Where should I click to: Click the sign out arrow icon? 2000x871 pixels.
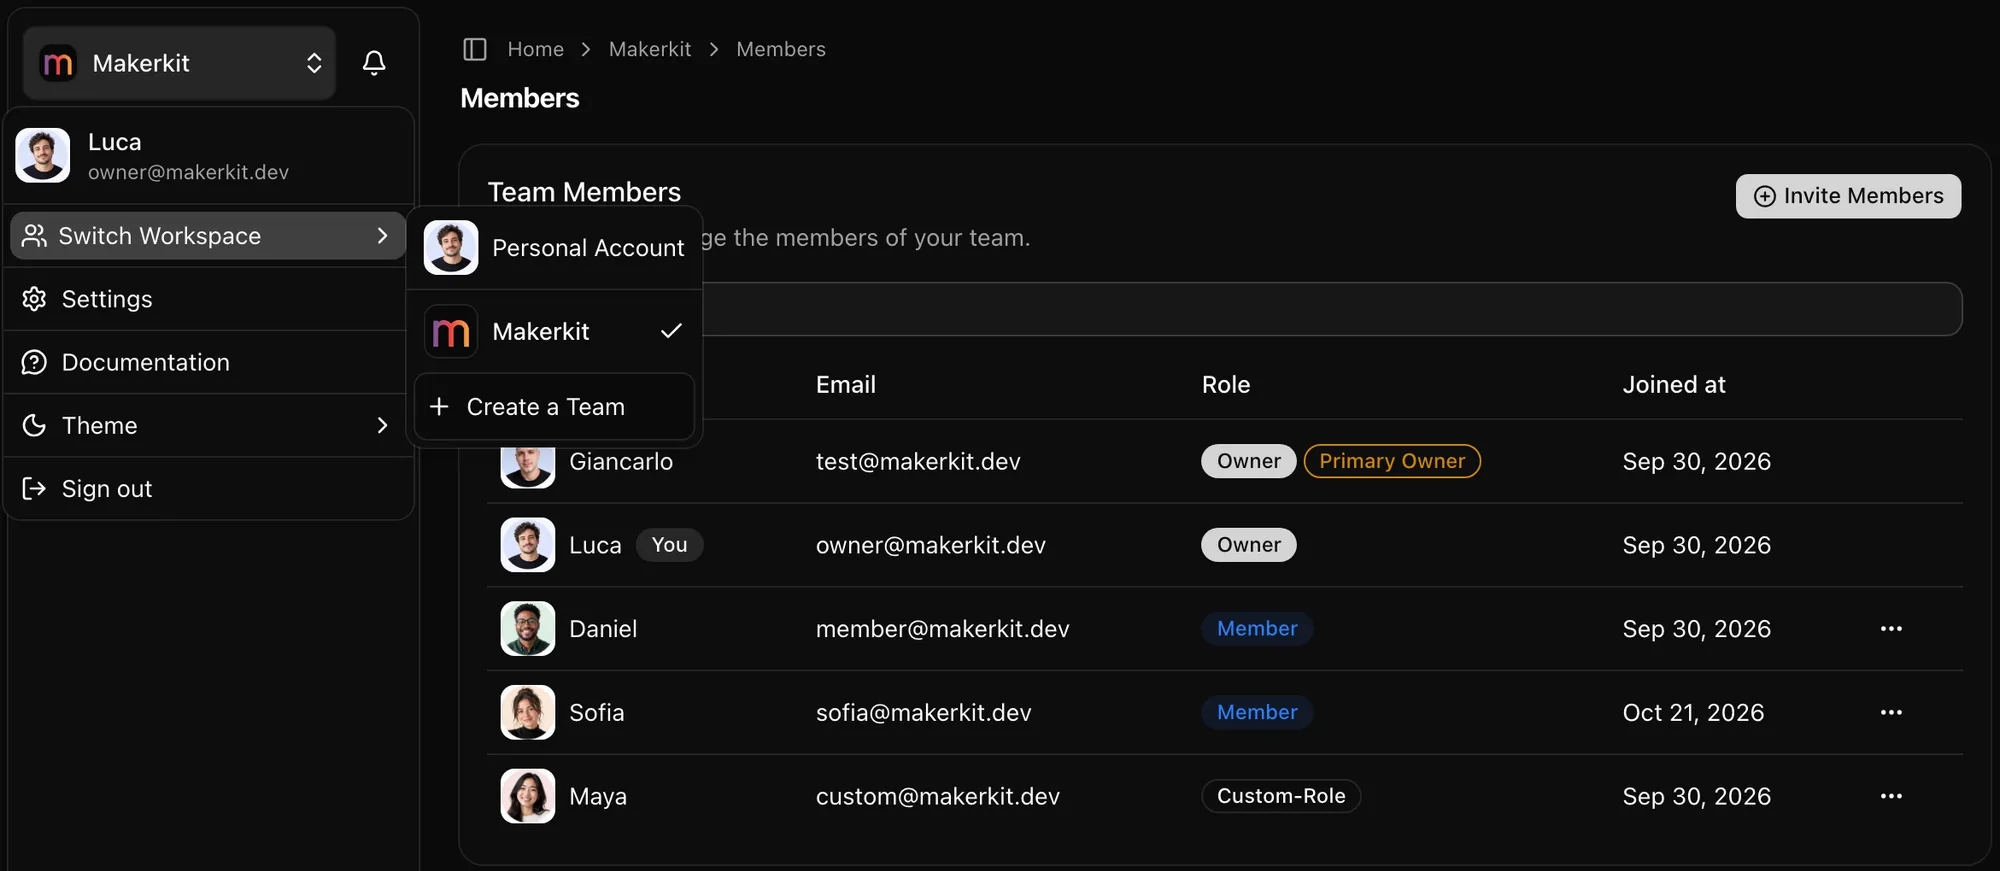(x=34, y=488)
